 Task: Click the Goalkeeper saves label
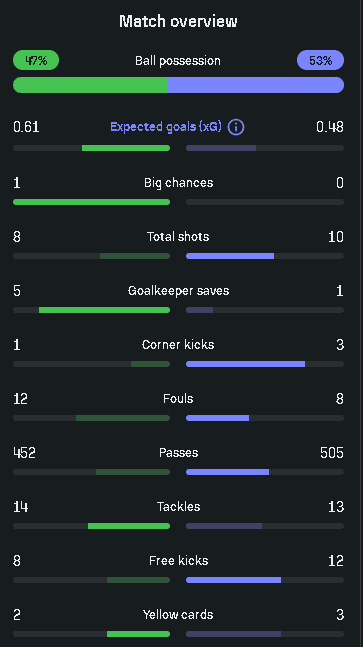179,290
